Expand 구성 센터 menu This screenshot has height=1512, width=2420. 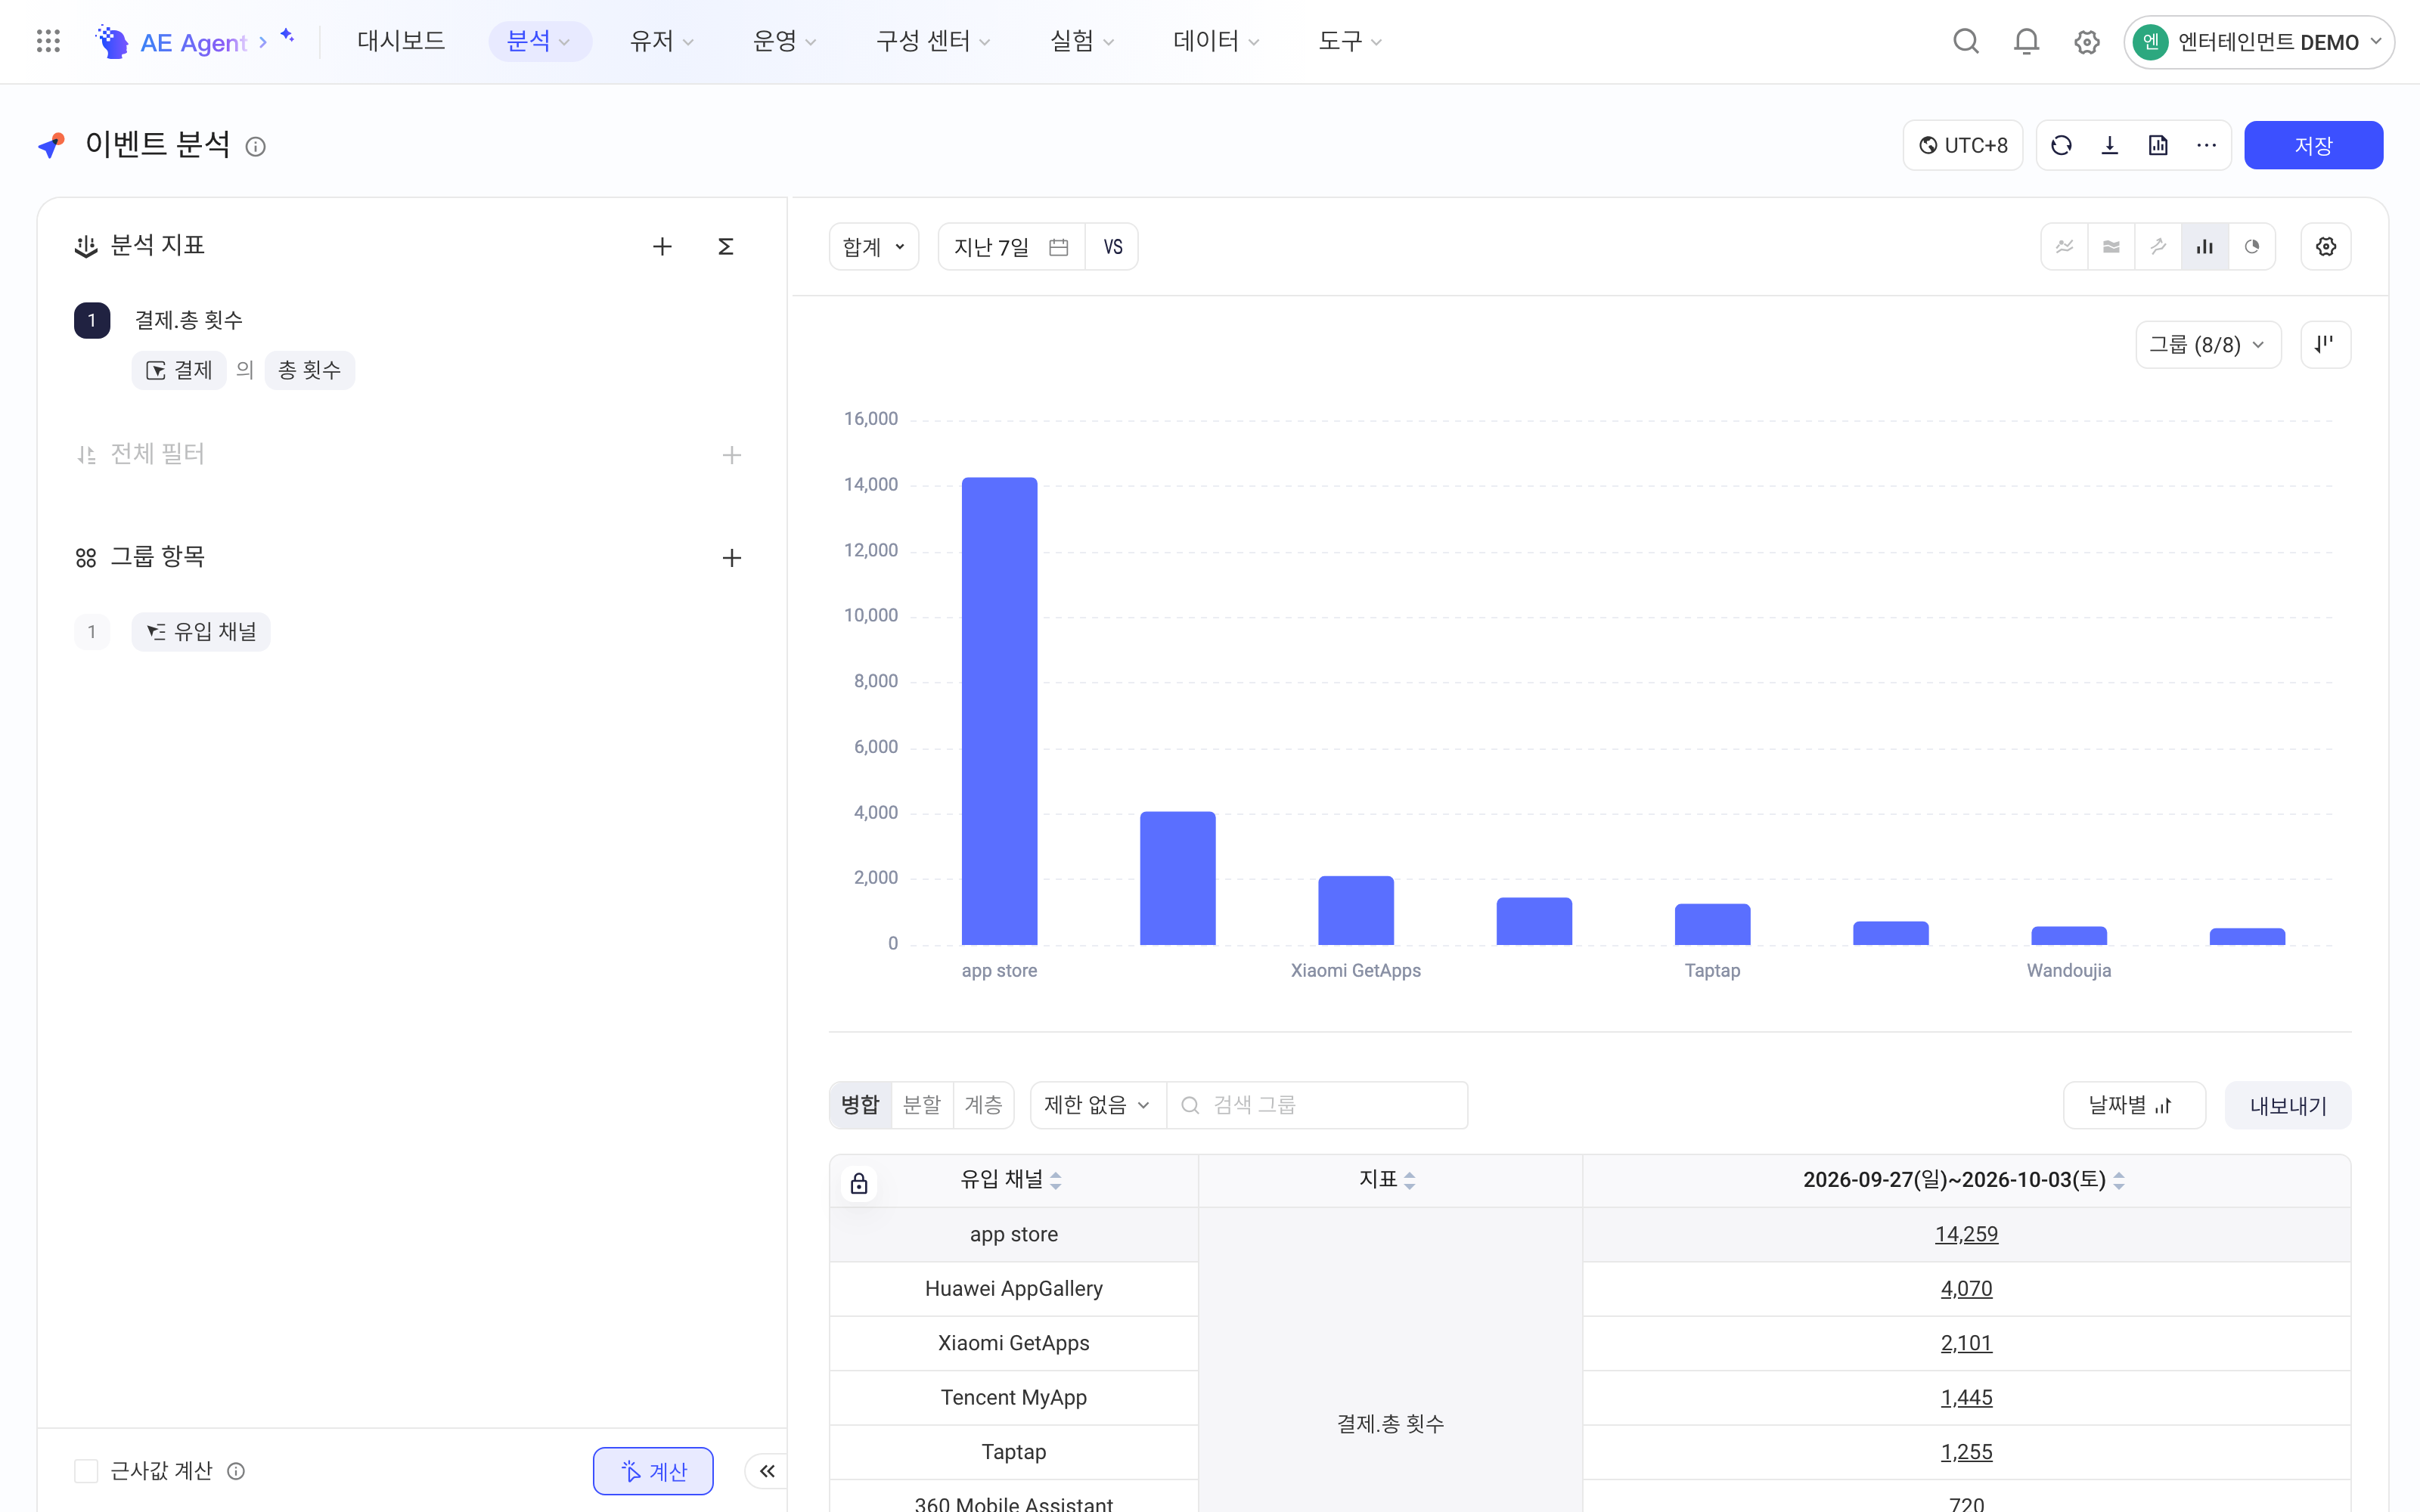click(x=933, y=41)
